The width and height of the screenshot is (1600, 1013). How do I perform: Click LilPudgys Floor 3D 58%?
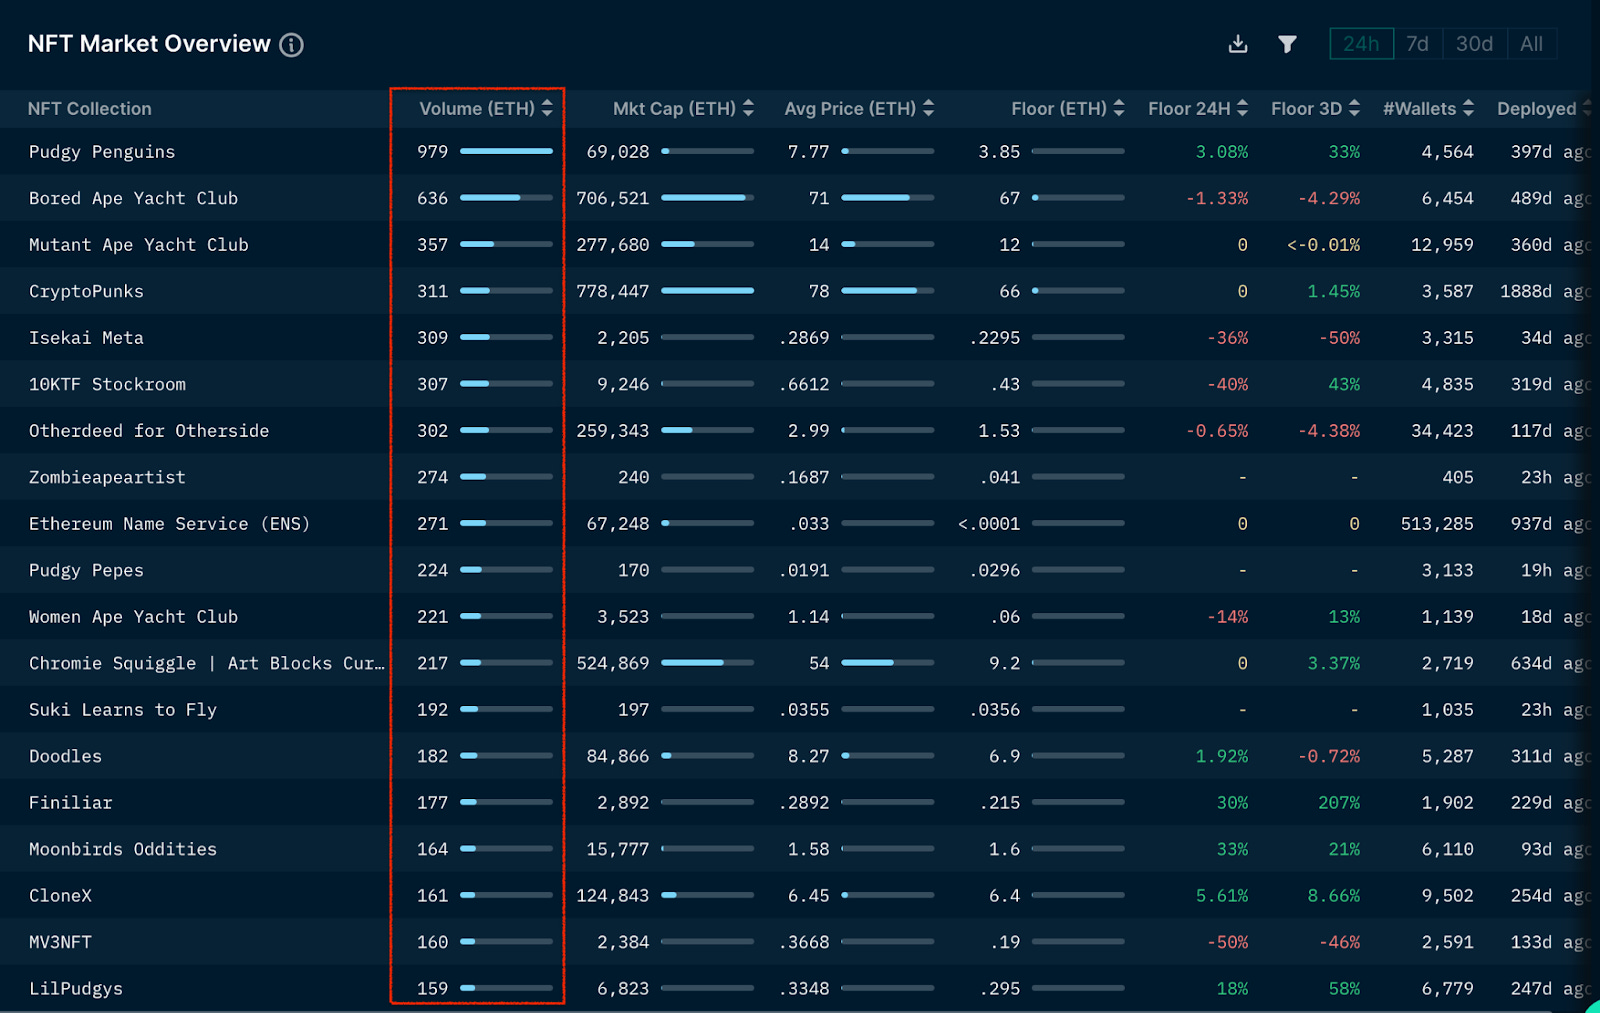(1344, 989)
